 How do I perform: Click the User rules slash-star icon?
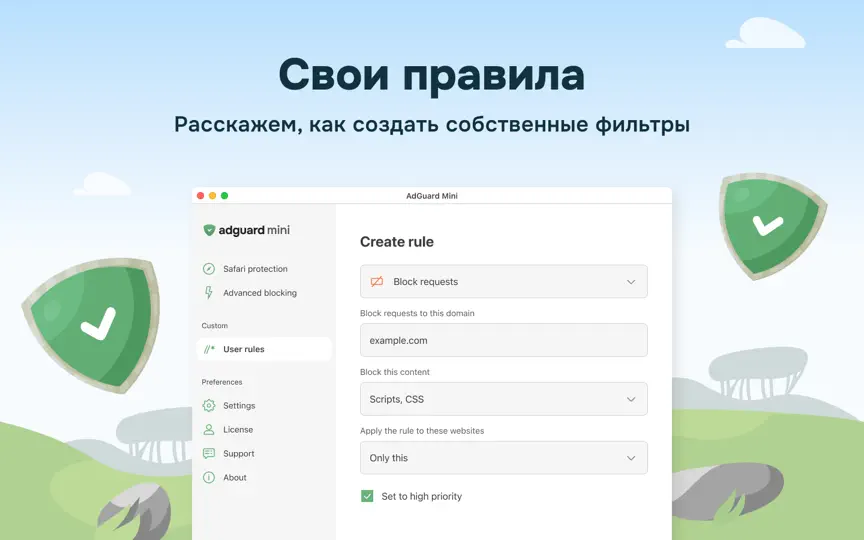point(209,349)
